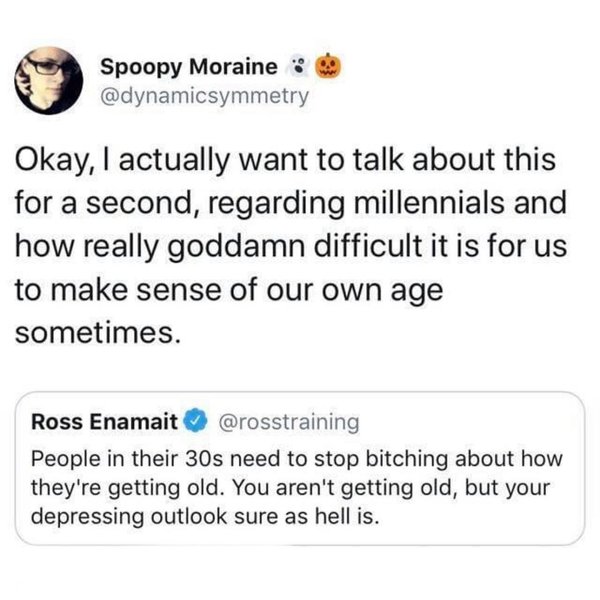Open the Spoopy Moraine display name
Screen dimensions: 600x600
190,68
